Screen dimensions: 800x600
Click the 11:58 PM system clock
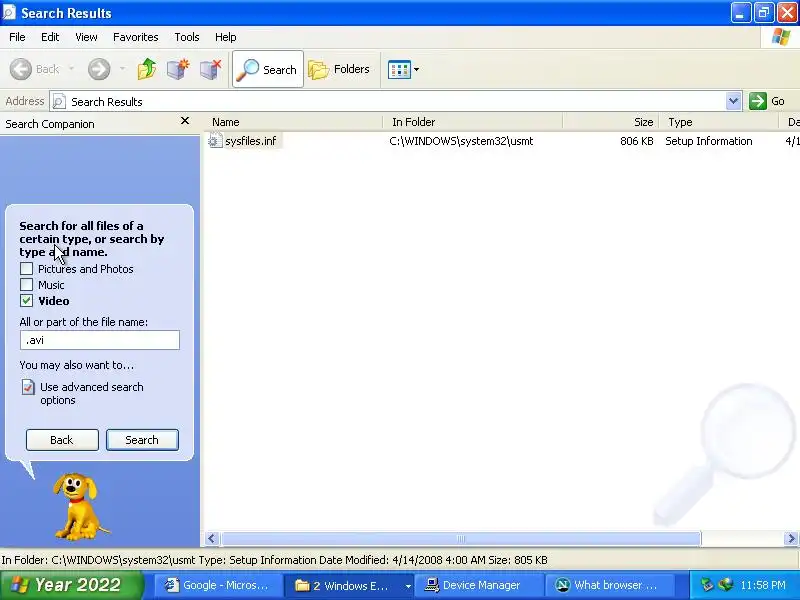click(763, 585)
